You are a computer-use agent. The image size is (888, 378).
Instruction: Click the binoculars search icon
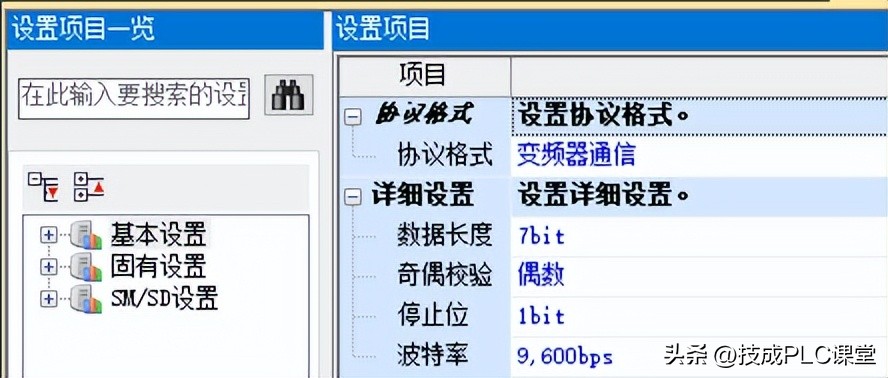tap(288, 95)
